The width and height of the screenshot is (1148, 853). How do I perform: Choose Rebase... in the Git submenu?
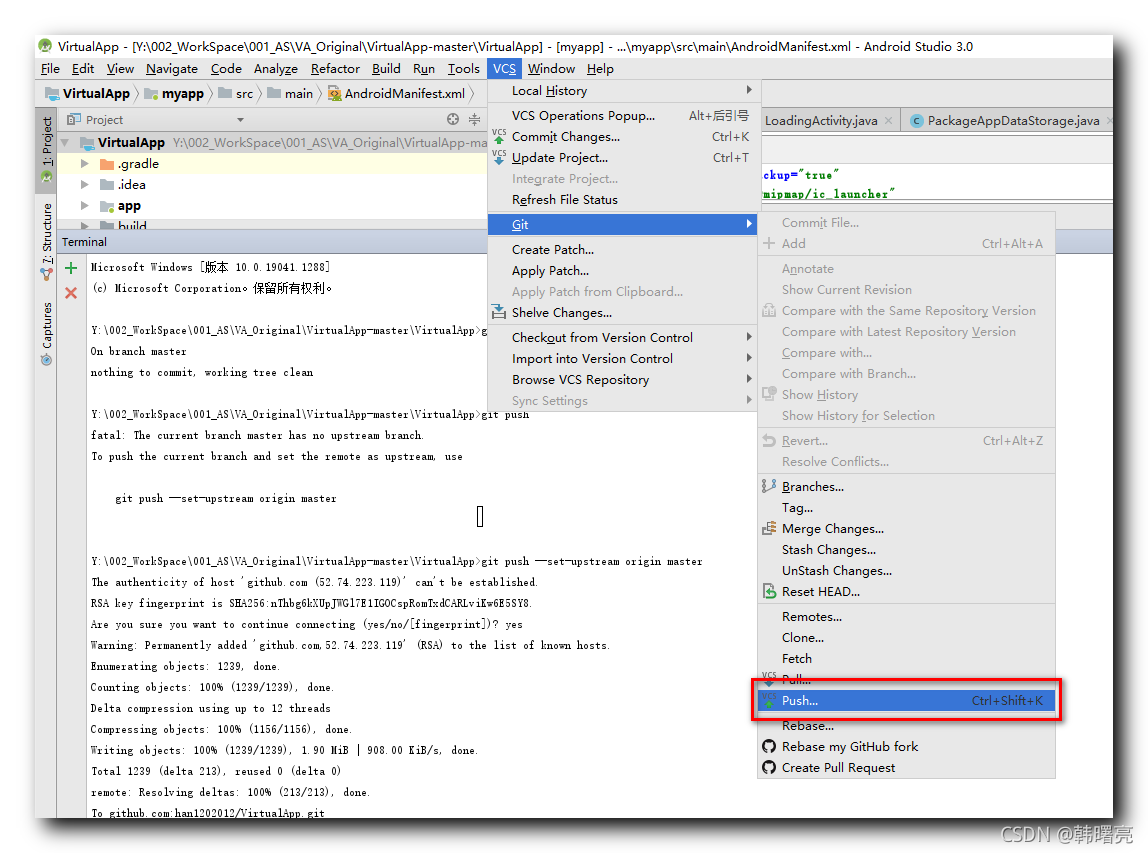click(907, 726)
